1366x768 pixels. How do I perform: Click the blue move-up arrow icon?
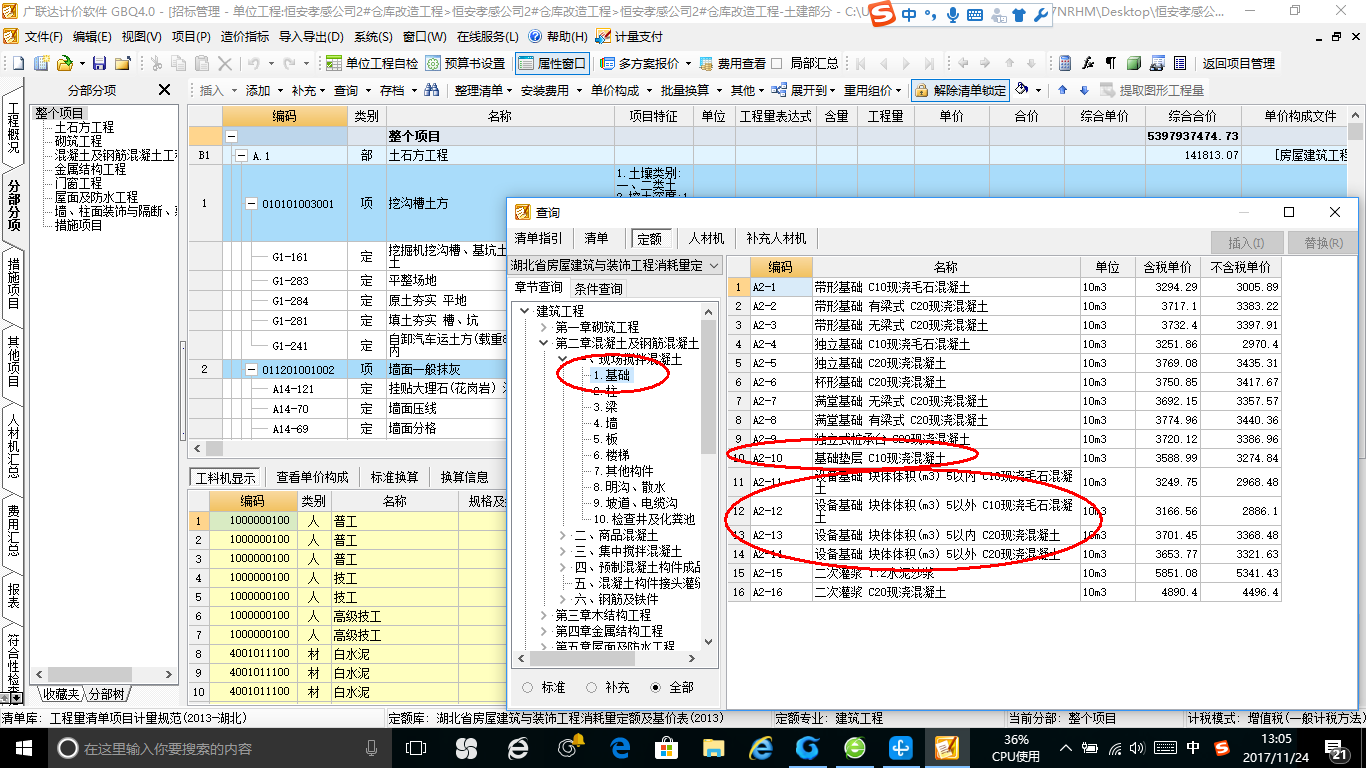pos(1063,90)
